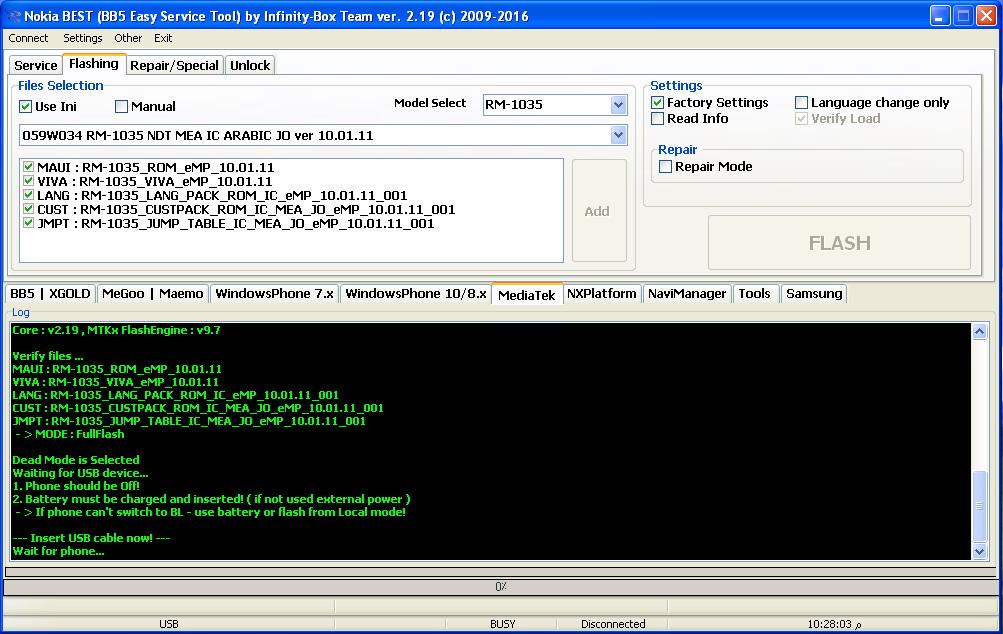1003x634 pixels.
Task: Open the product code 059W034 dropdown
Action: coord(618,136)
